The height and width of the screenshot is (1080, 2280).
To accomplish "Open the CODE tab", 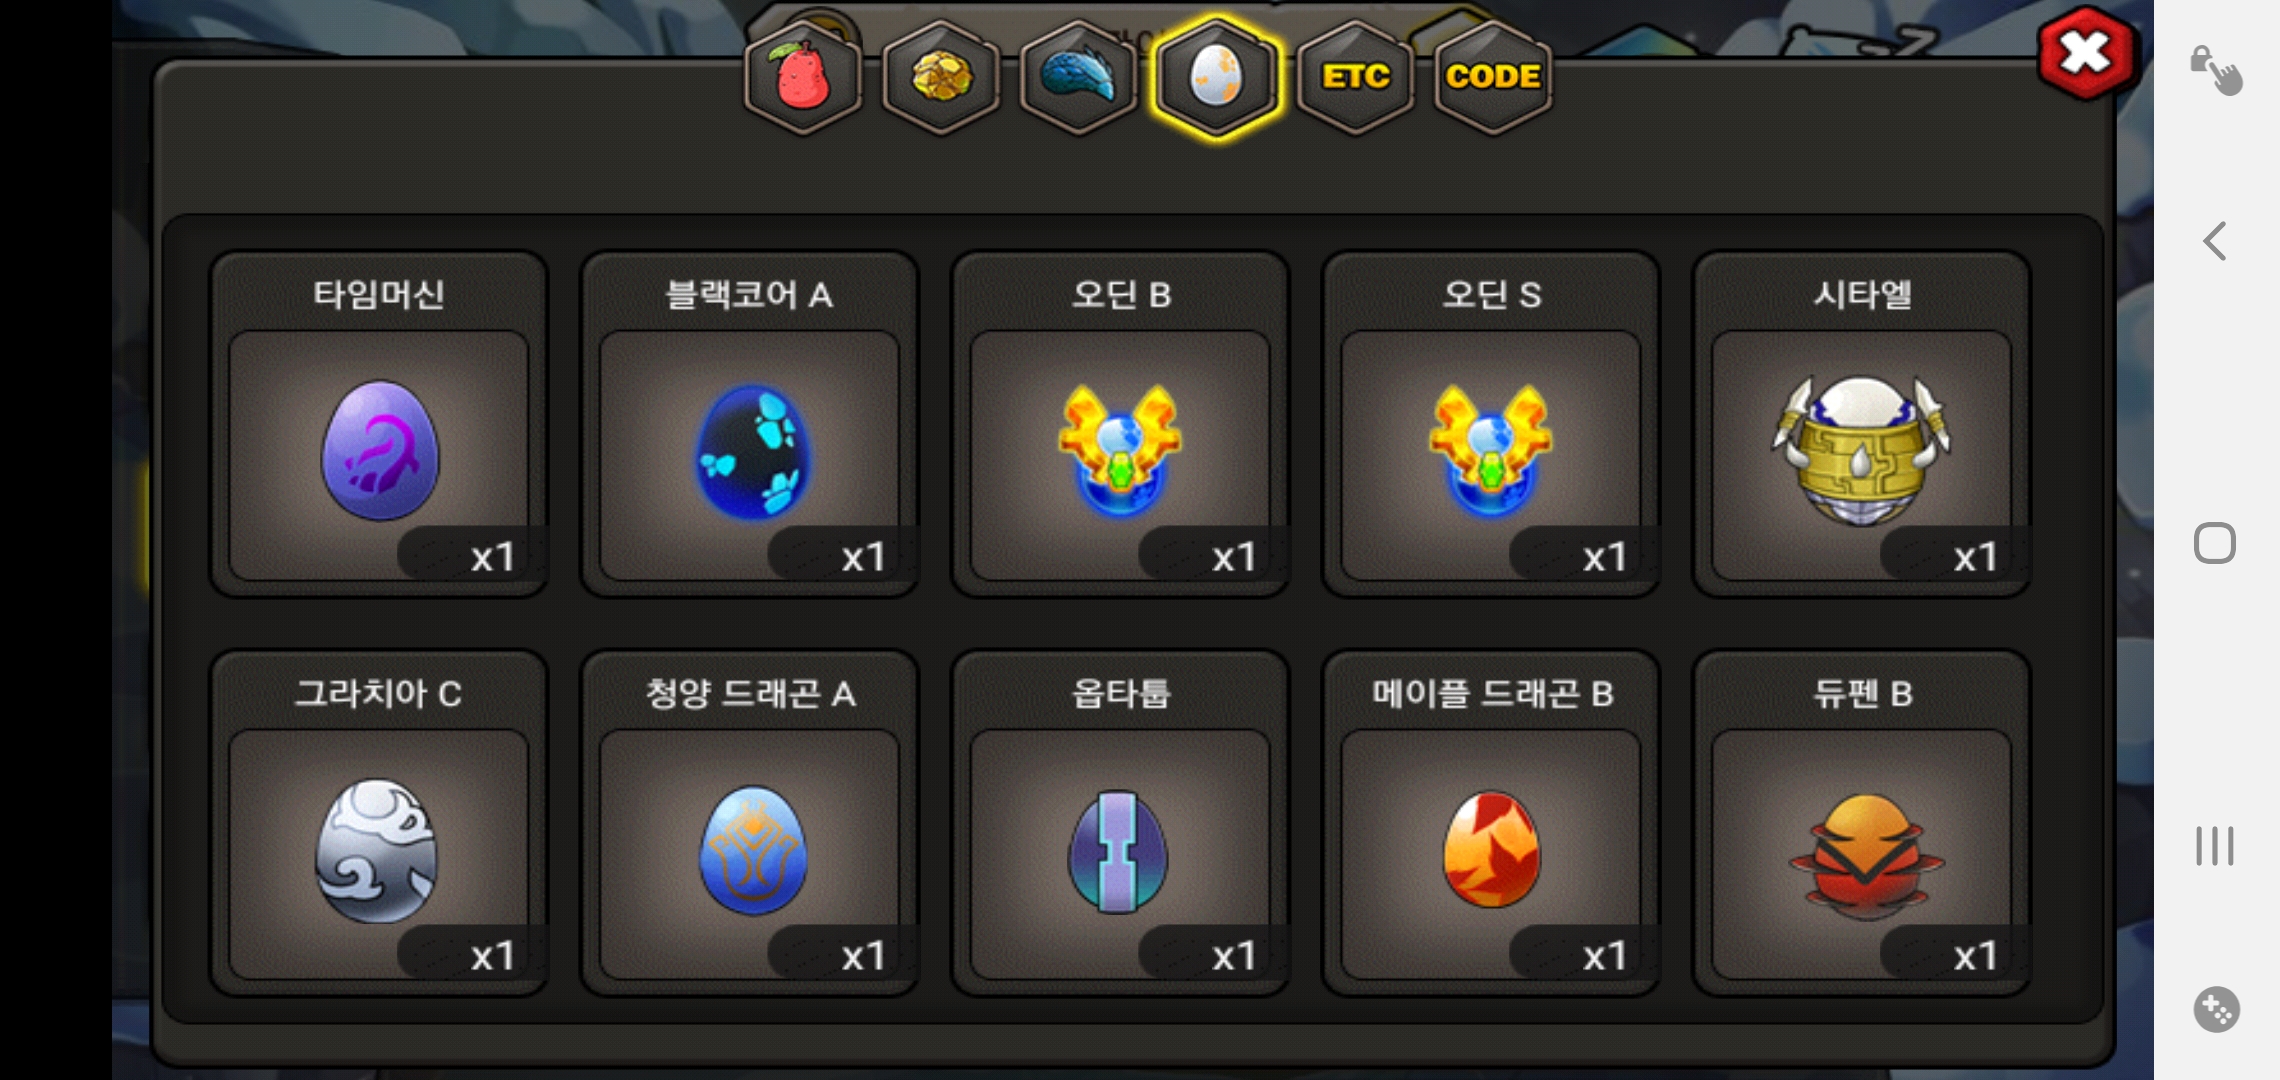I will pos(1493,77).
